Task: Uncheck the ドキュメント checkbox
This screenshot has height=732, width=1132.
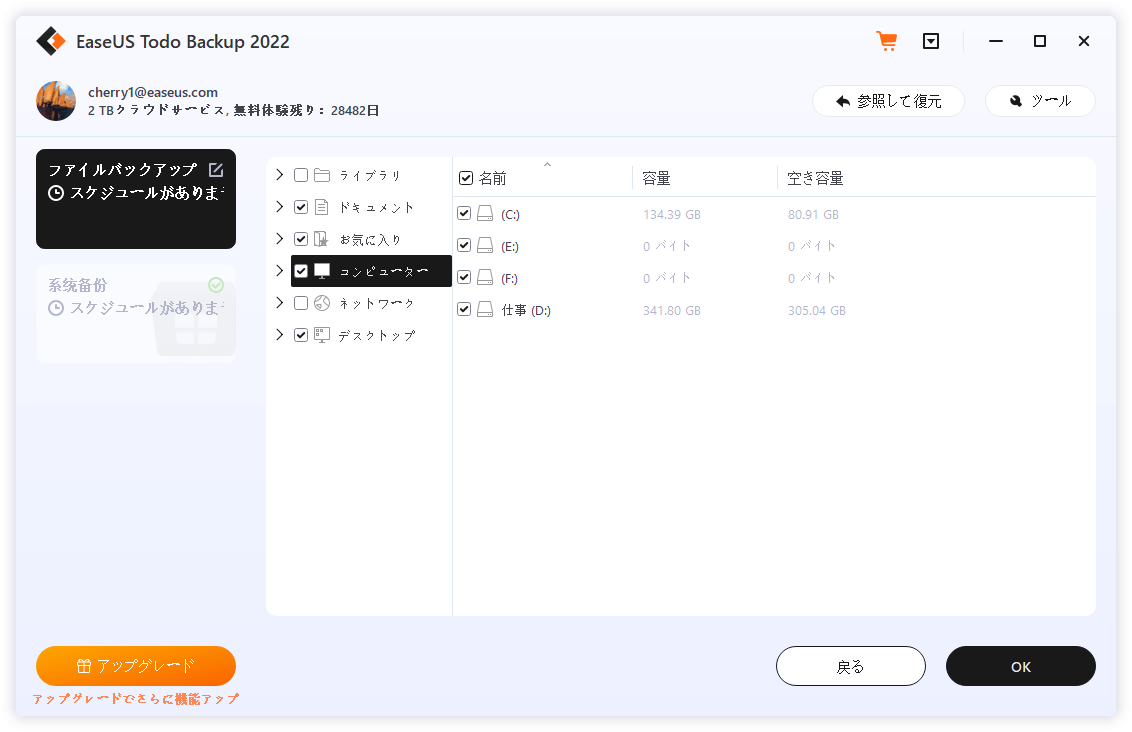Action: [x=301, y=206]
